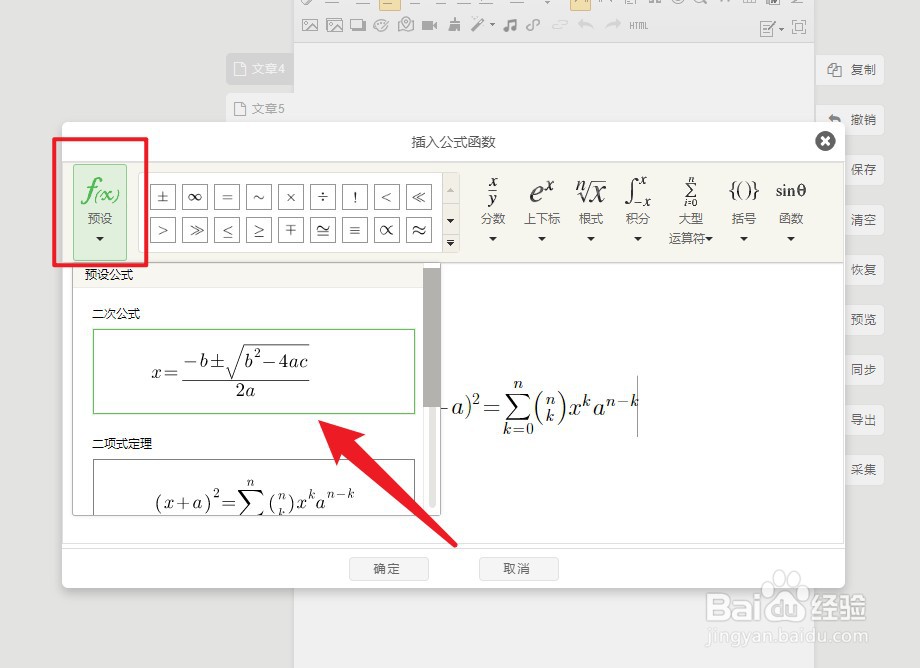Open the 预设 preset formulas menu
The width and height of the screenshot is (920, 668).
coord(100,212)
